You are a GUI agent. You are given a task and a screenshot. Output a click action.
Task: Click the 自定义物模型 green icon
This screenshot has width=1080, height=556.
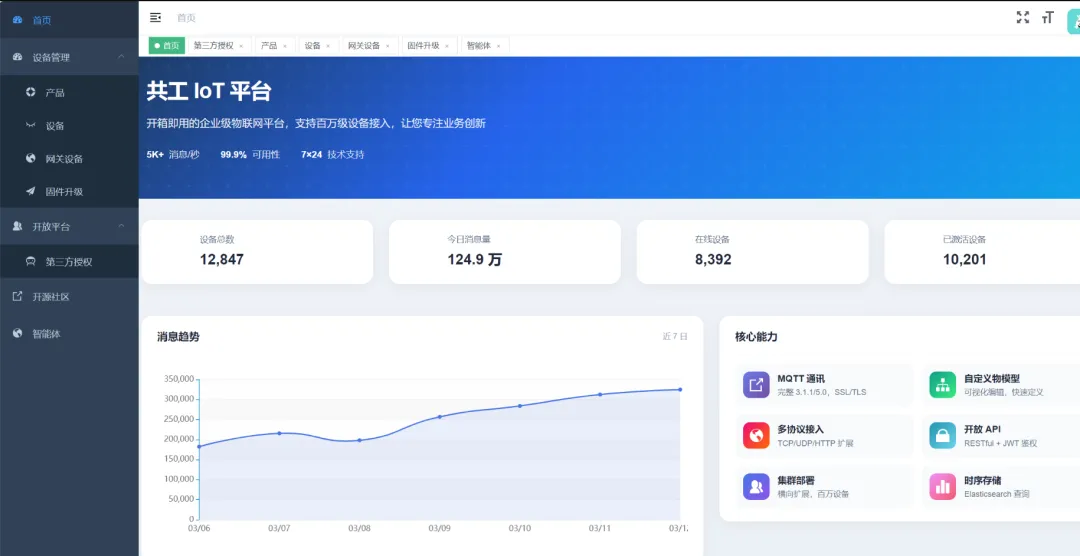pos(942,385)
